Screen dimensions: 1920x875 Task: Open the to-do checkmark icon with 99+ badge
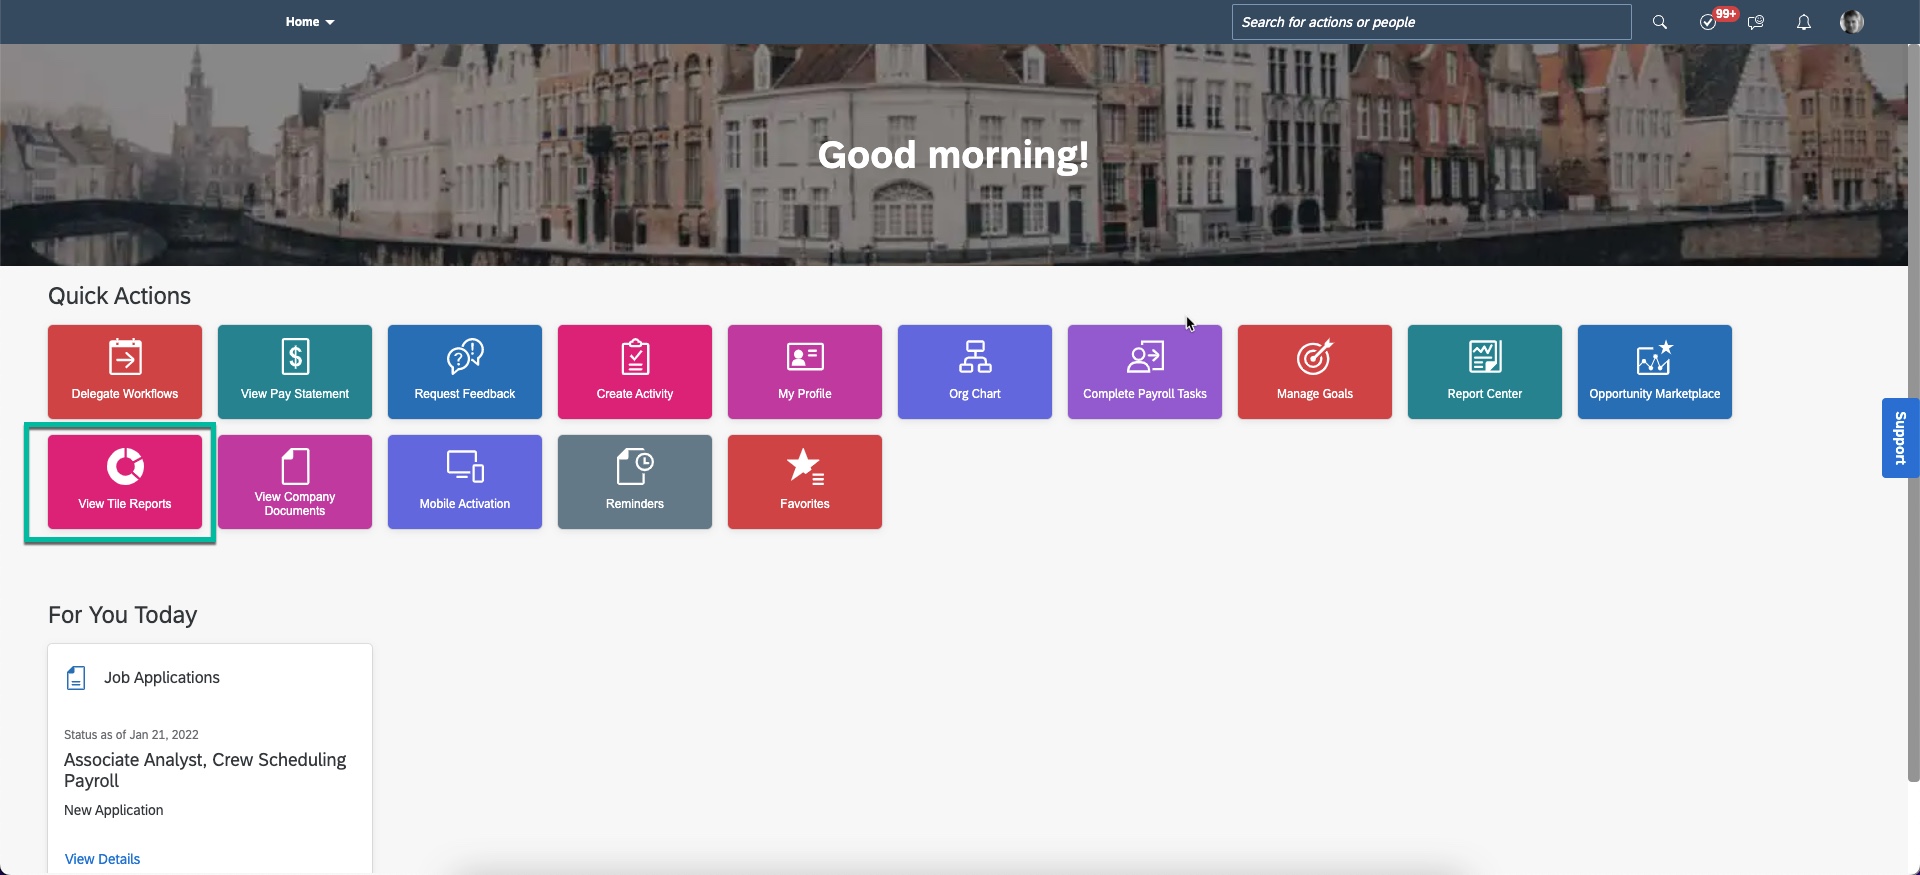pyautogui.click(x=1709, y=22)
